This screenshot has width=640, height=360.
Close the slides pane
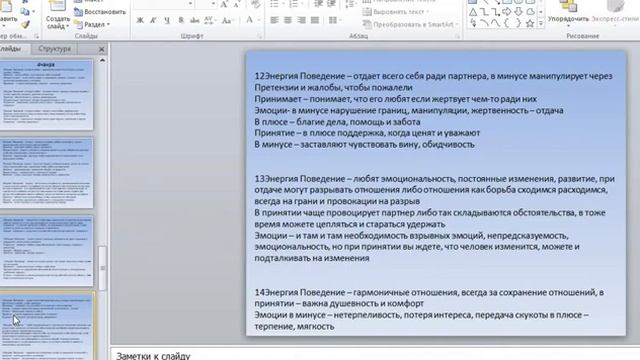click(102, 49)
